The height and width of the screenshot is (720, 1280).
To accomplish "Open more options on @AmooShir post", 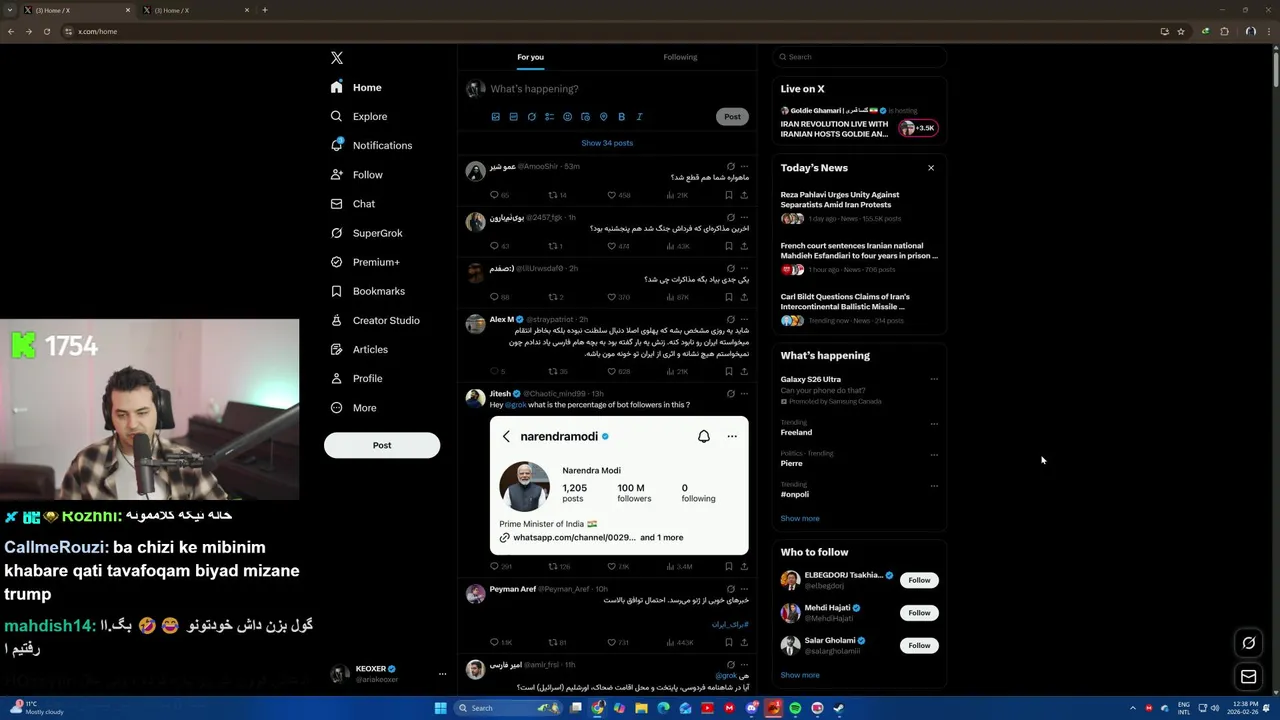I will (x=744, y=166).
